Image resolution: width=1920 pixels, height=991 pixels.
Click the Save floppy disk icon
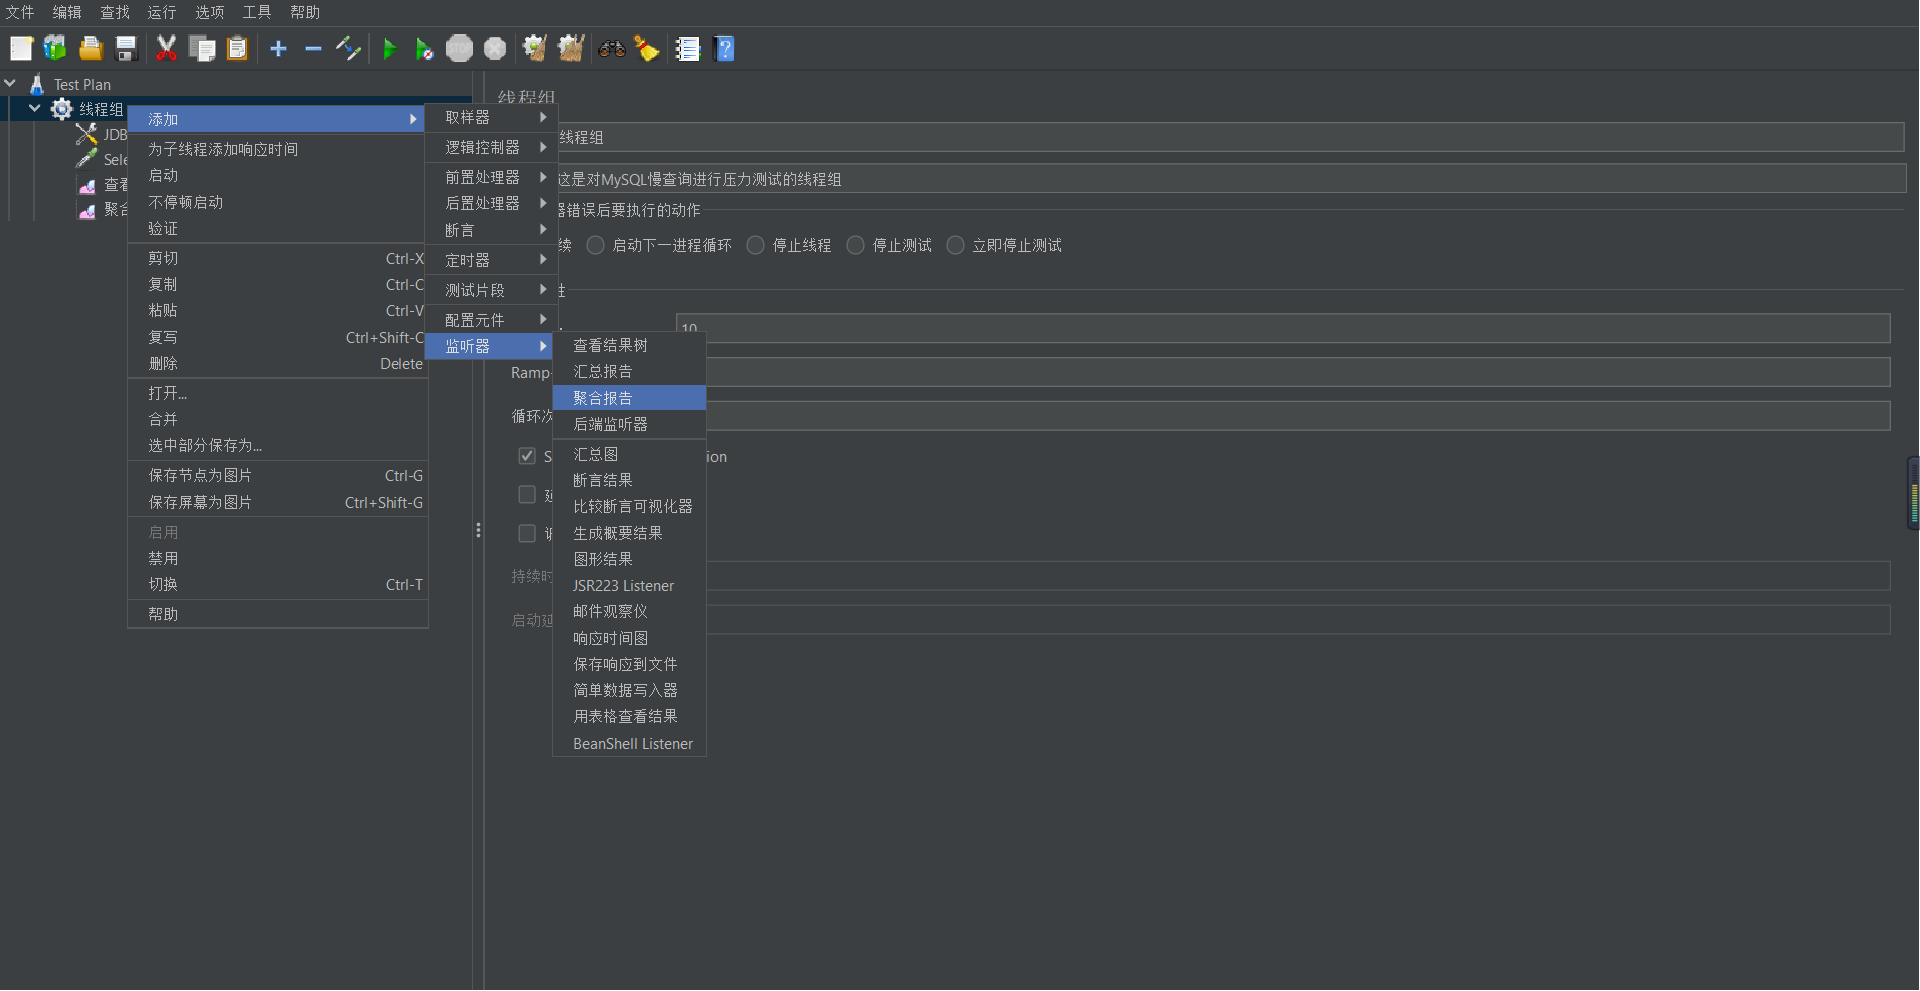[x=126, y=48]
